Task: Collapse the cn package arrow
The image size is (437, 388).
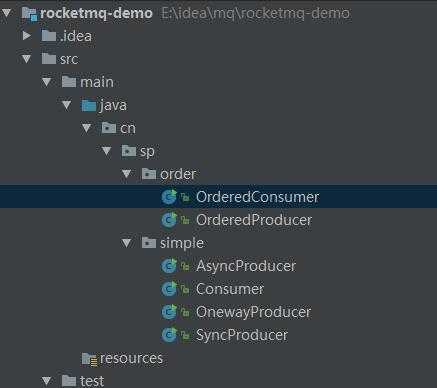Action: (x=87, y=128)
